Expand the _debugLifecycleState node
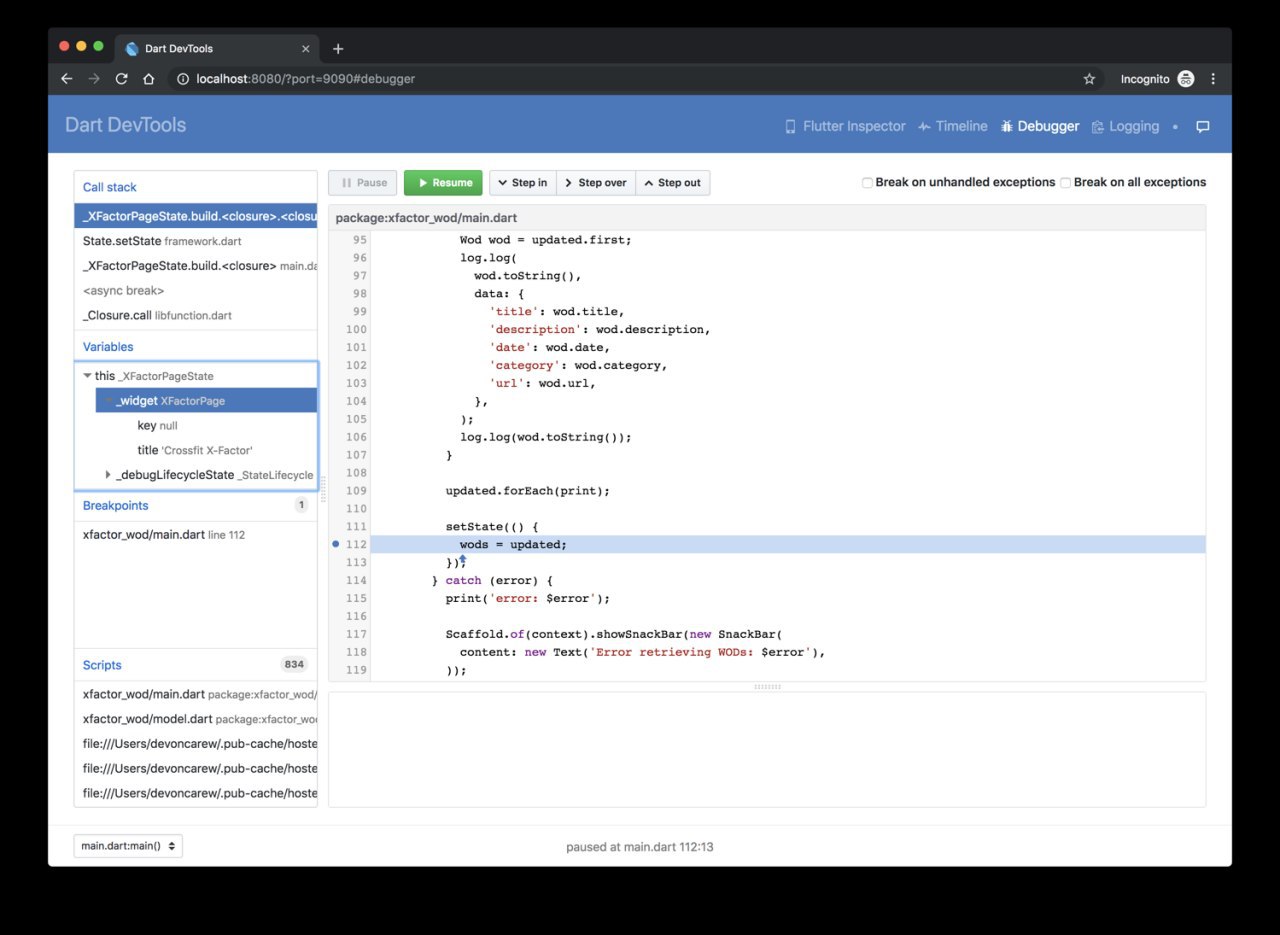Image resolution: width=1280 pixels, height=935 pixels. 108,475
